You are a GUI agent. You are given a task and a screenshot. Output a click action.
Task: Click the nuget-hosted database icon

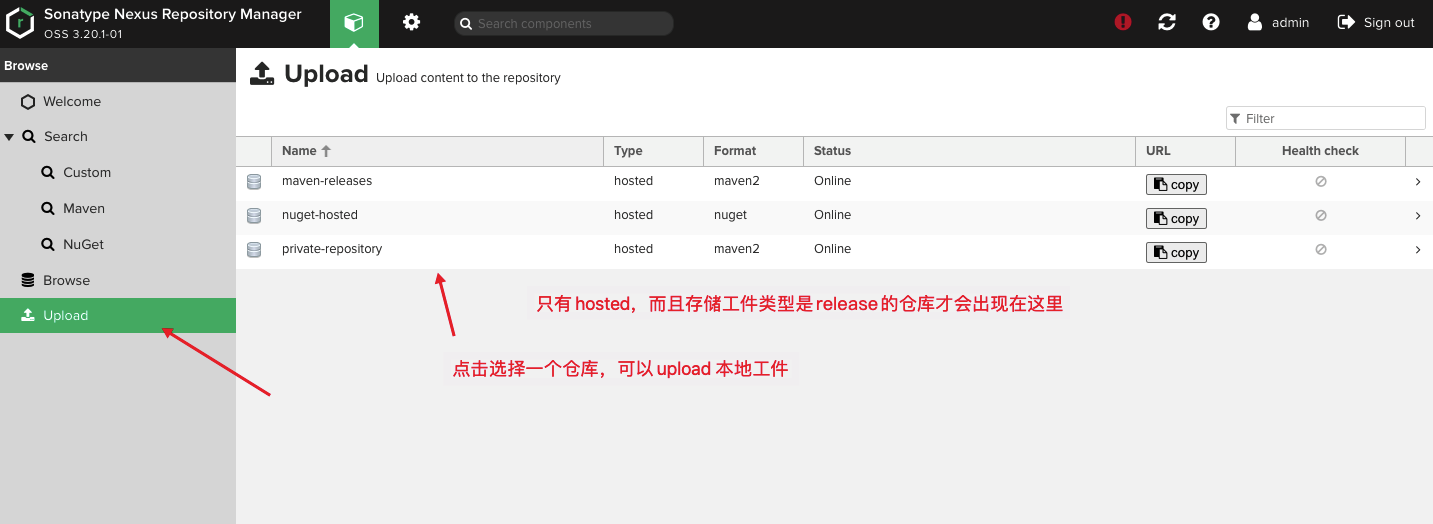click(254, 216)
